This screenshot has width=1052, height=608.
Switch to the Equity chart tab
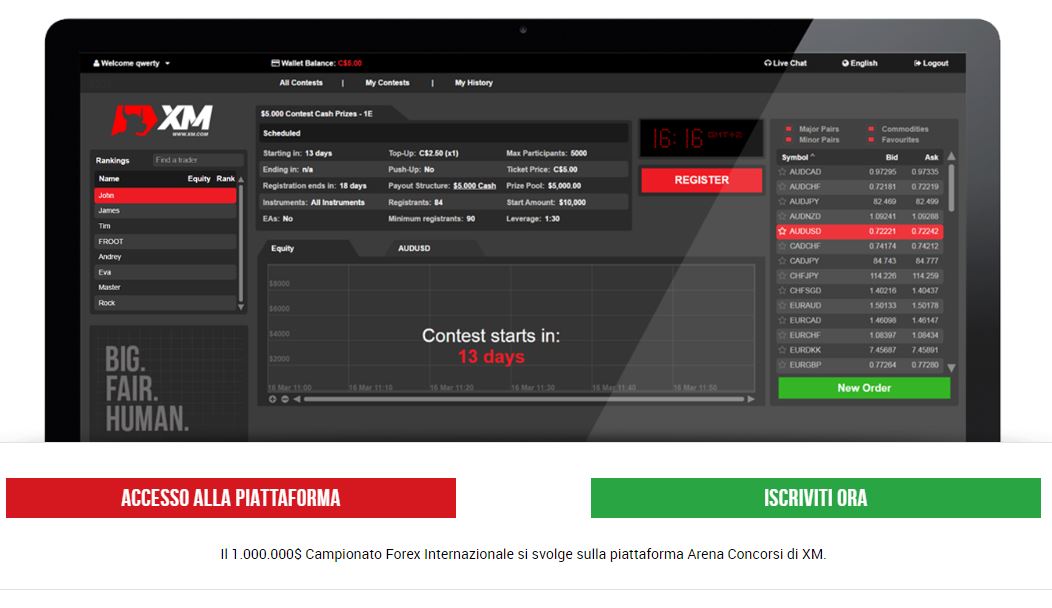pos(282,248)
